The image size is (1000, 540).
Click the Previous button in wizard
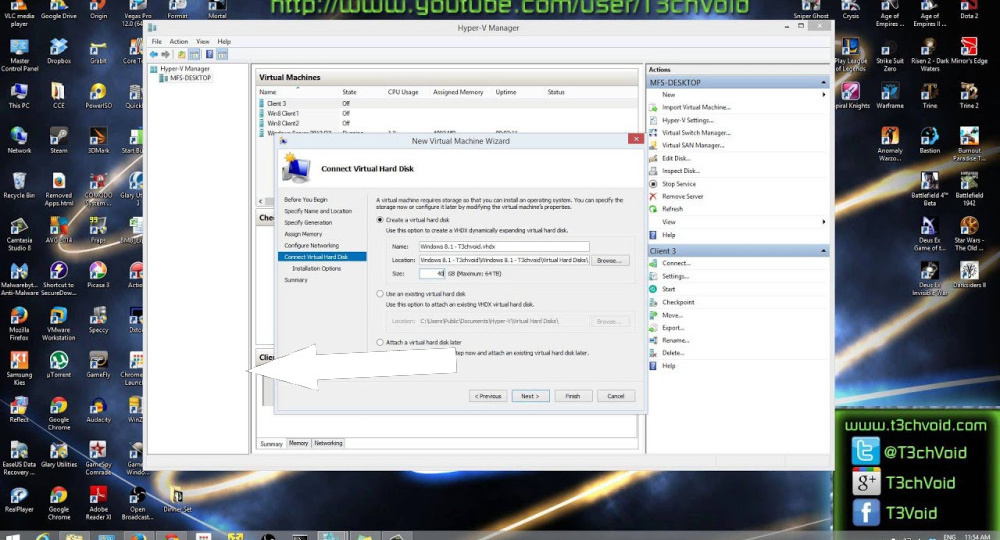(488, 396)
